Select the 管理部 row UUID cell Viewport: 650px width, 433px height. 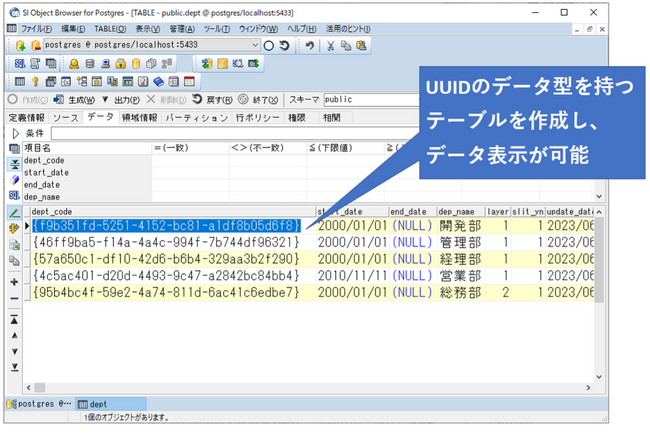[x=166, y=242]
